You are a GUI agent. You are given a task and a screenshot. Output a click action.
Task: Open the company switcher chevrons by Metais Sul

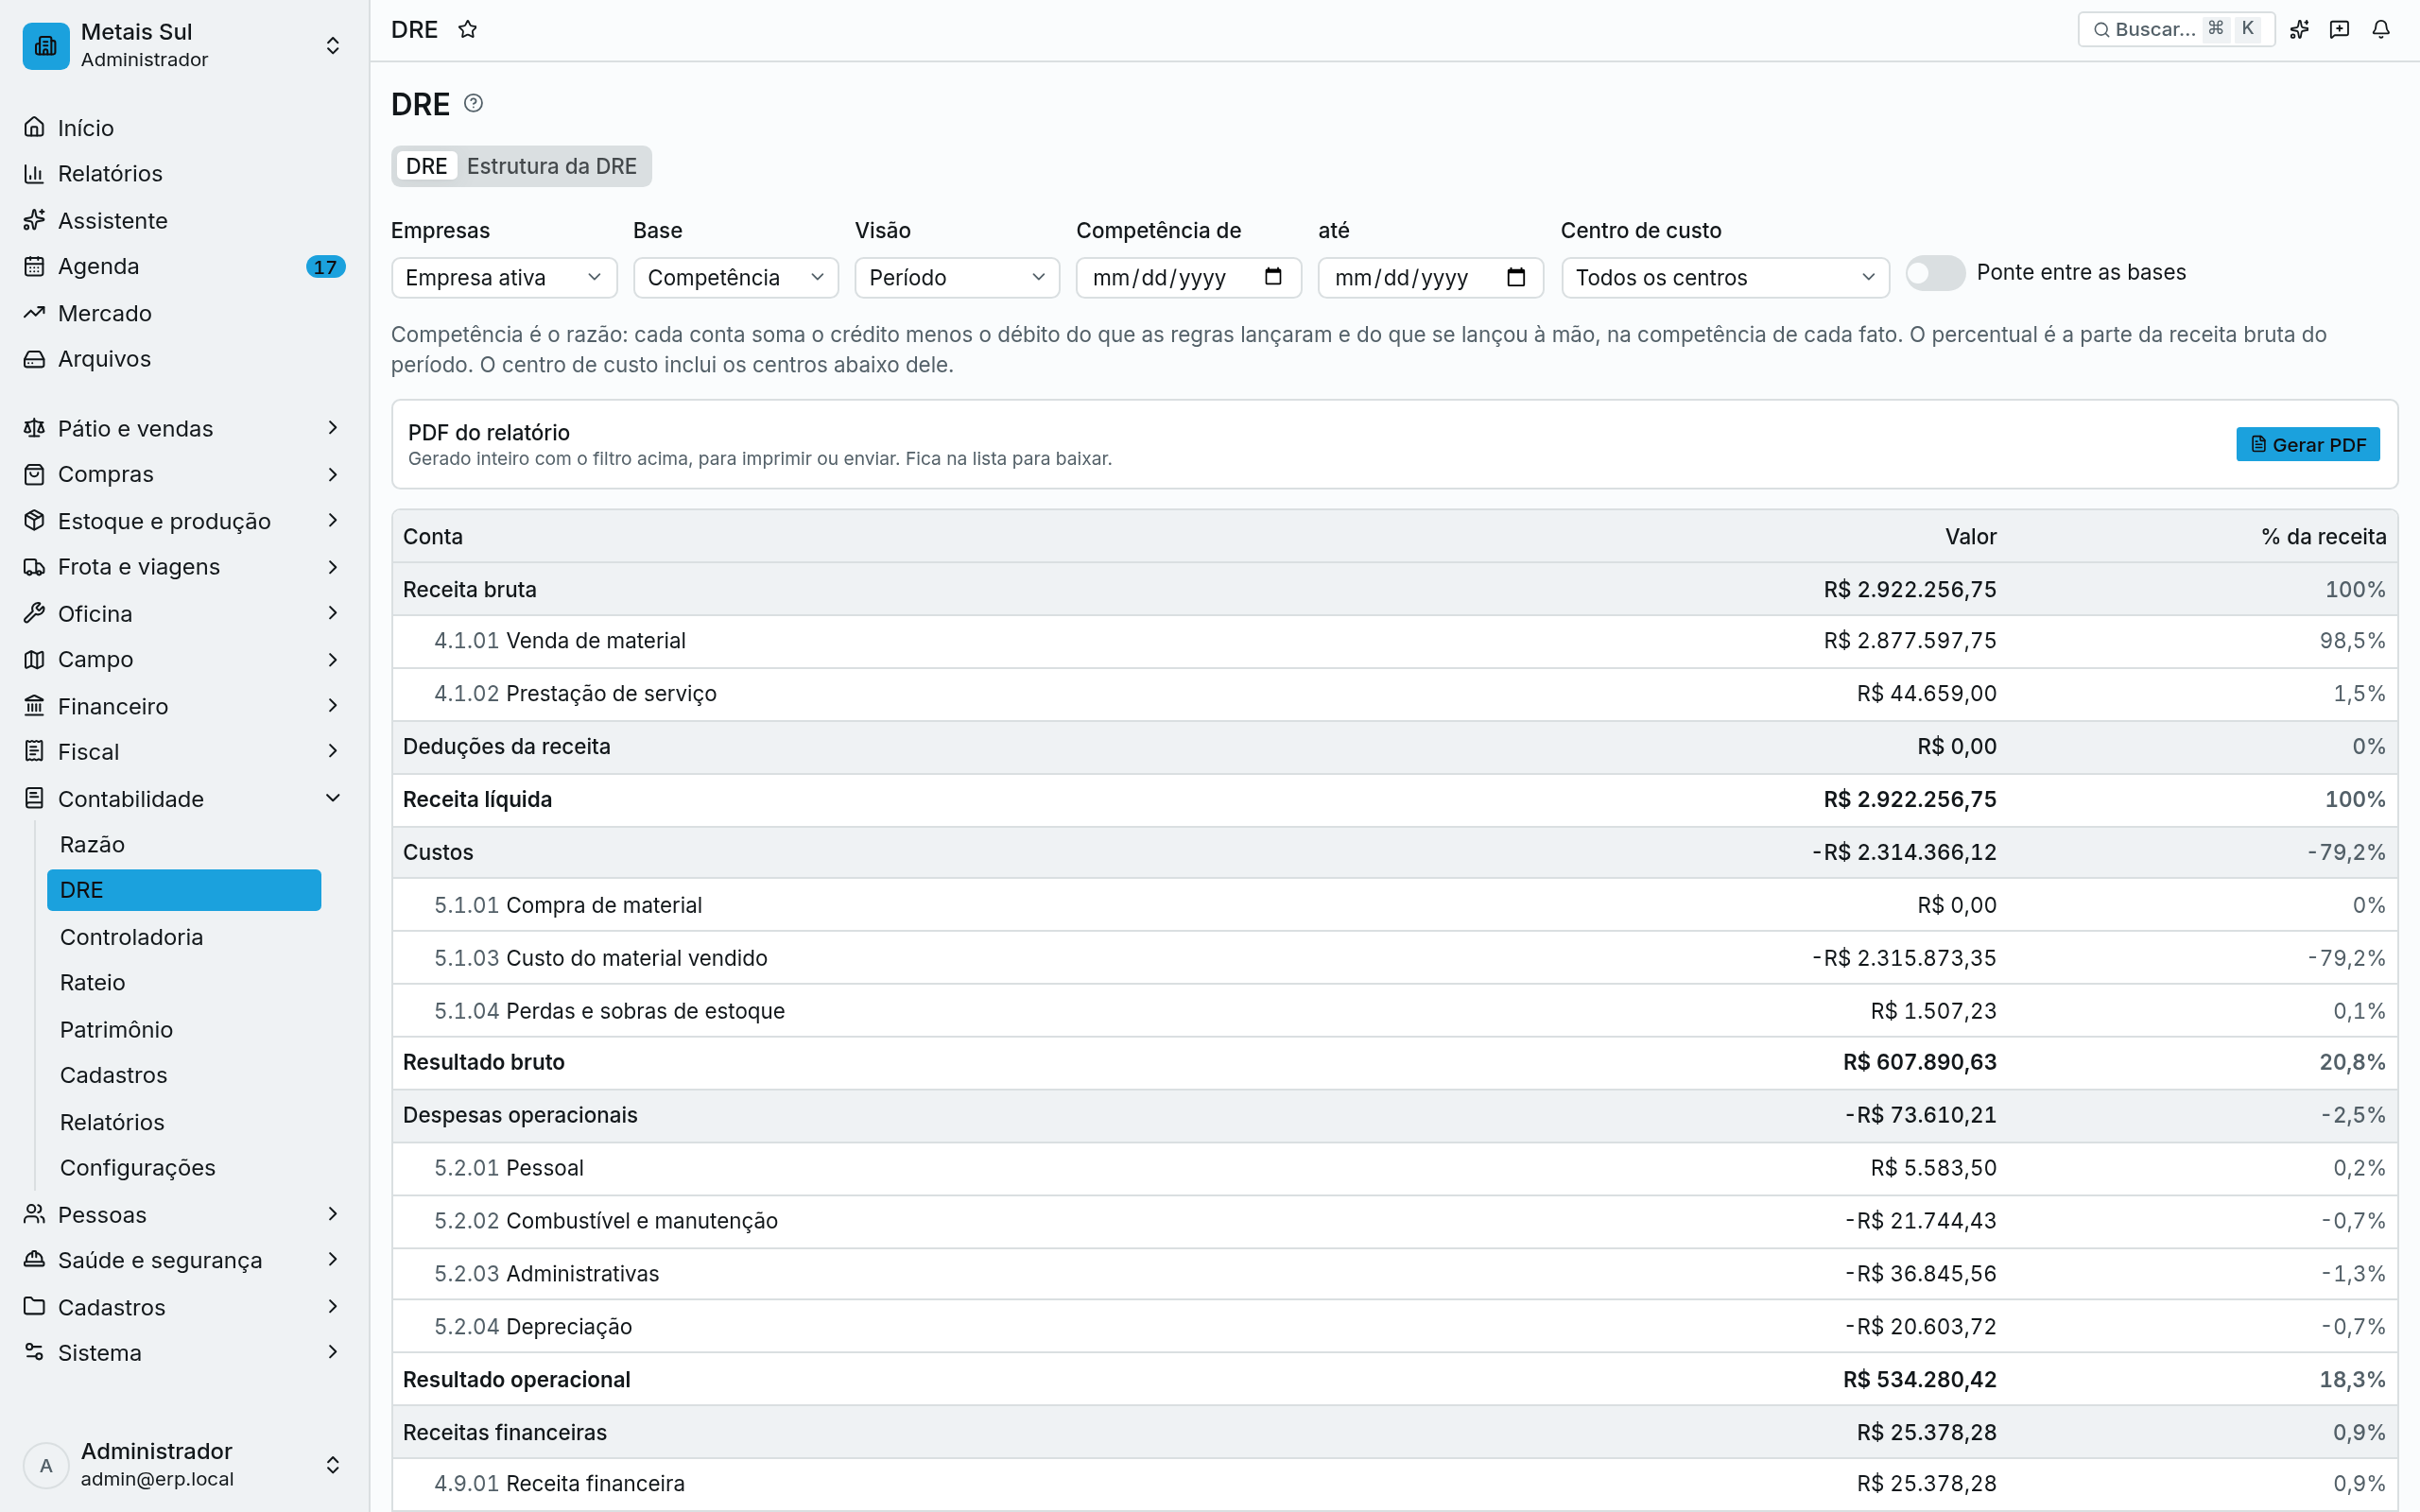point(333,45)
